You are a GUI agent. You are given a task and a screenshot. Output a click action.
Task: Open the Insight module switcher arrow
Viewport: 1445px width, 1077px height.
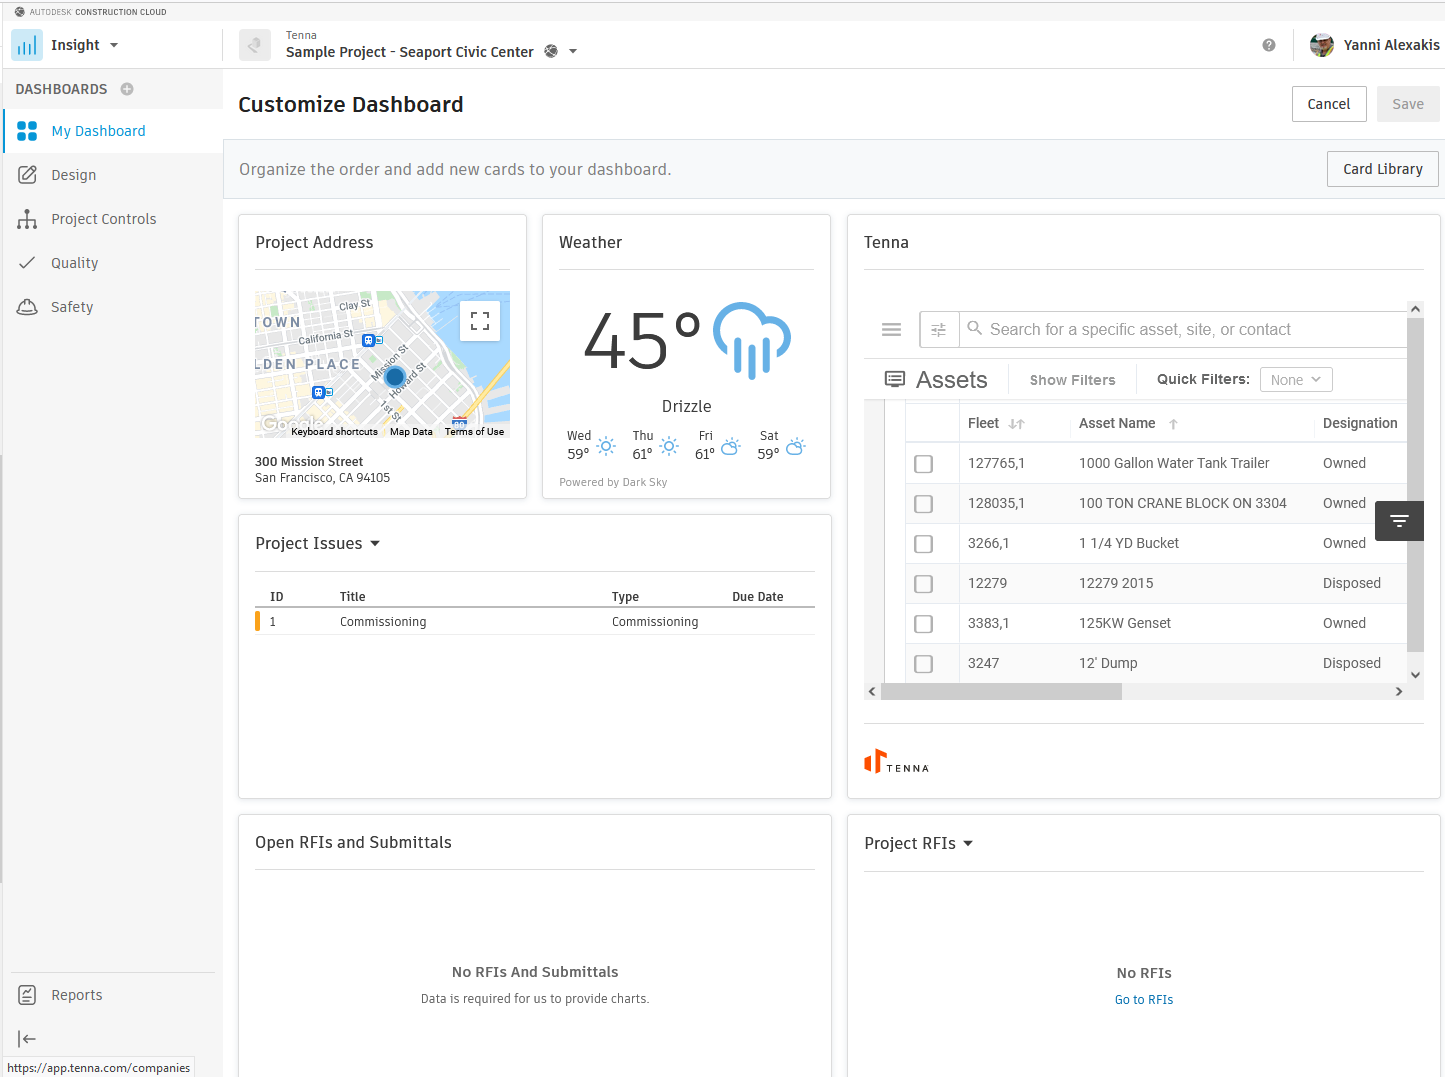point(114,45)
